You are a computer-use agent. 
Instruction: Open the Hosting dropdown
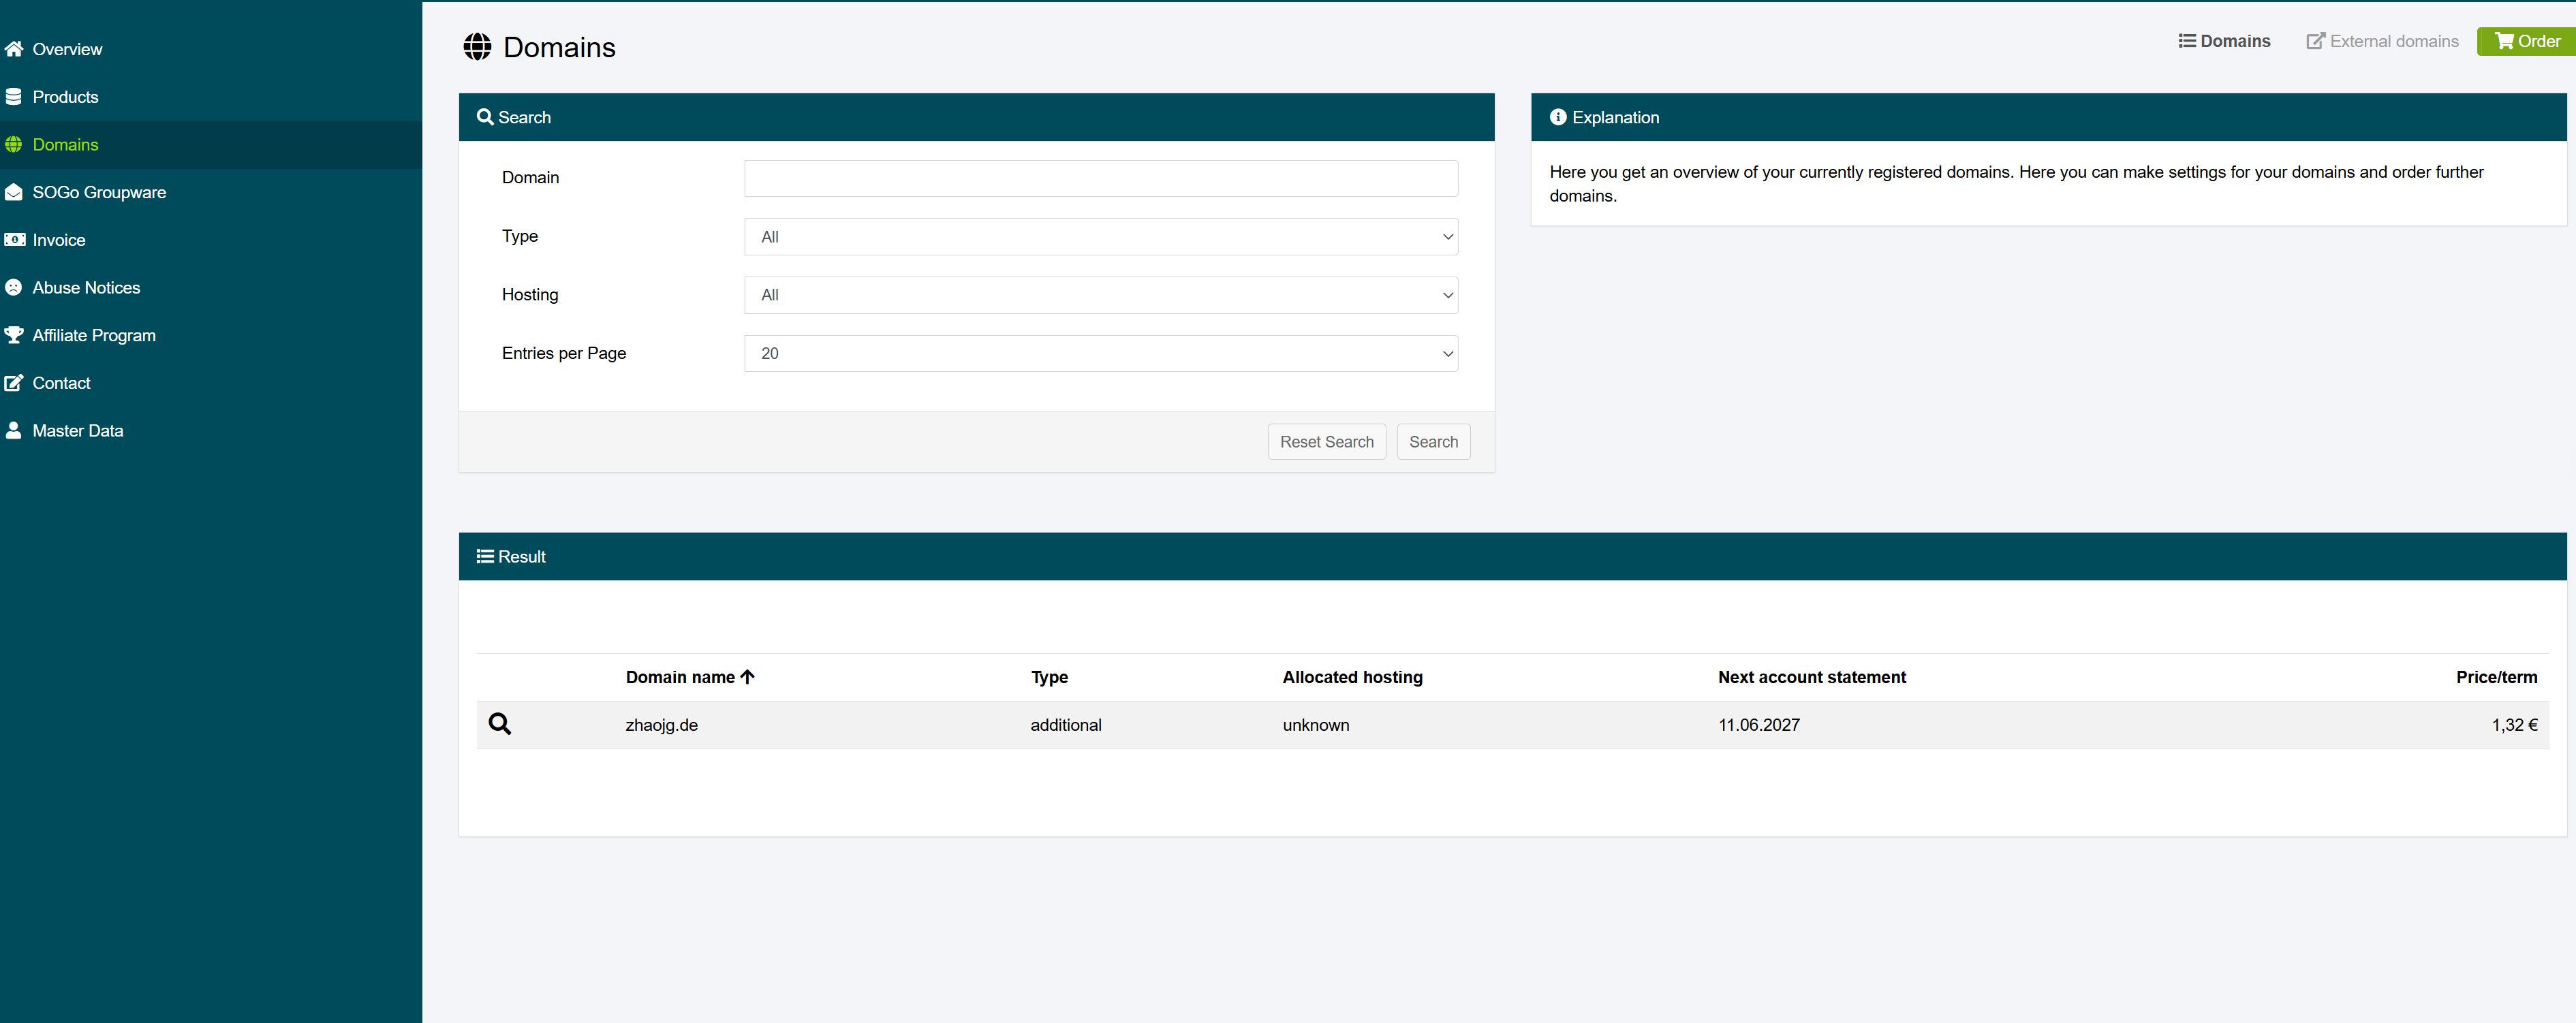point(1101,295)
